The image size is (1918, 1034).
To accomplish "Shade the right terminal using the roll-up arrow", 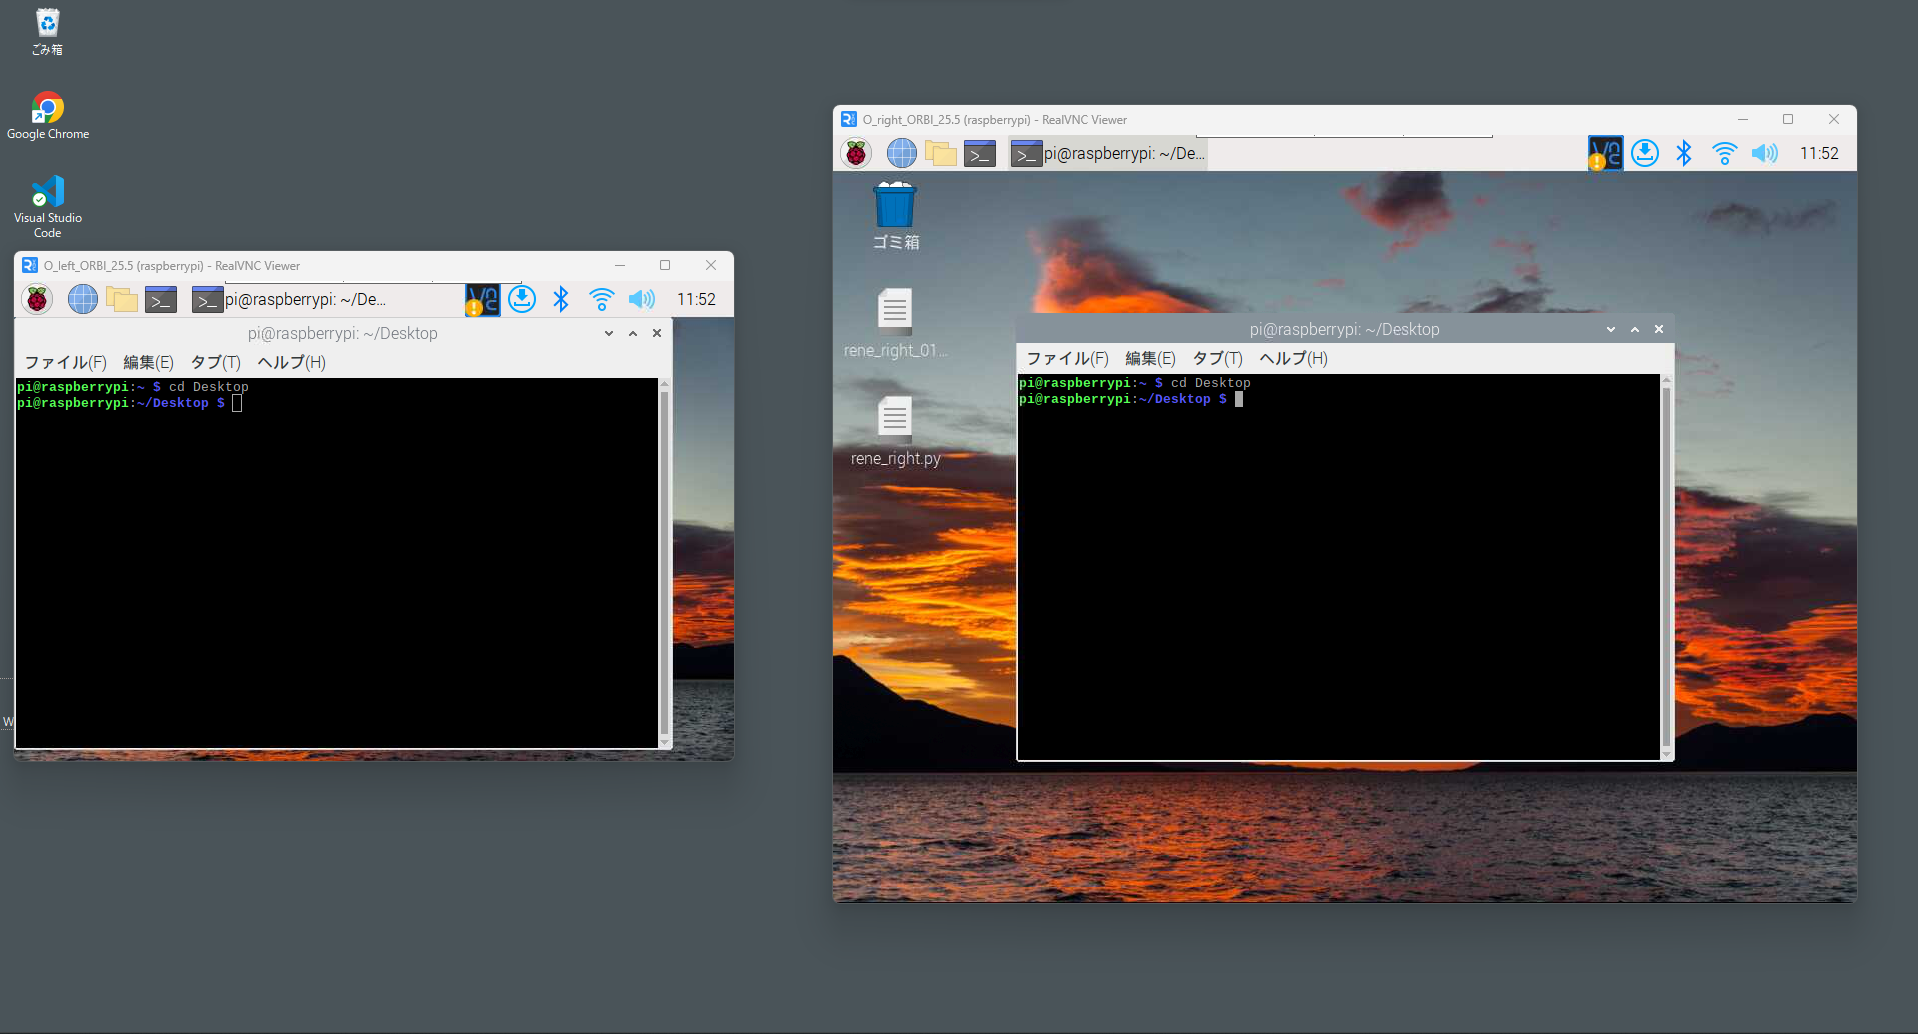I will [x=1634, y=329].
